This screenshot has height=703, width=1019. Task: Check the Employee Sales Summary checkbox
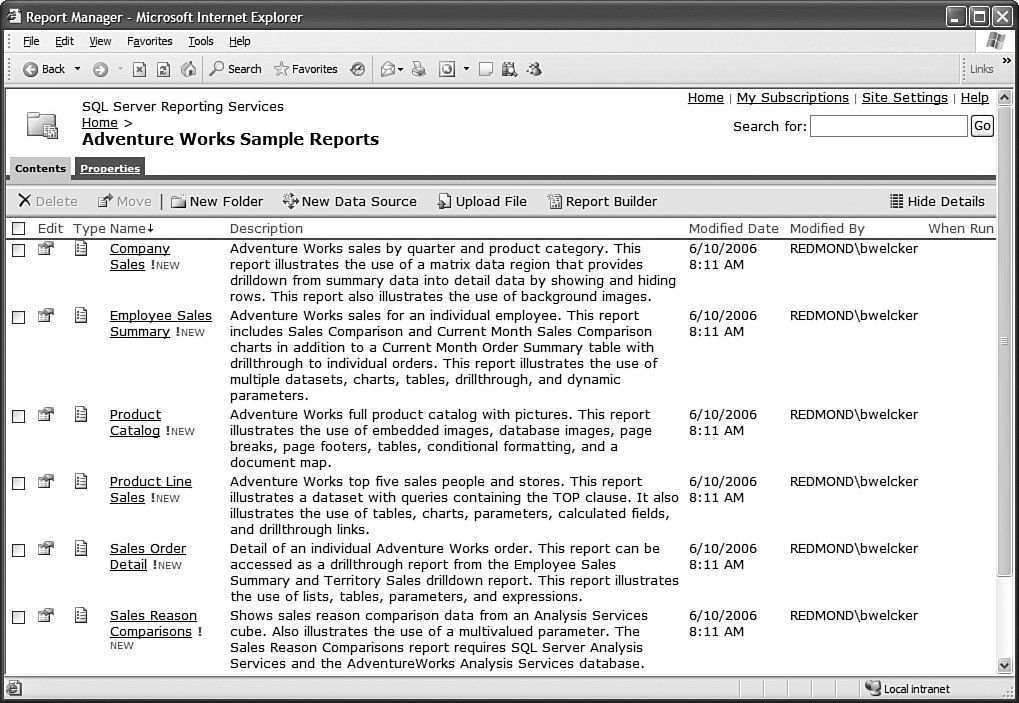coord(19,317)
